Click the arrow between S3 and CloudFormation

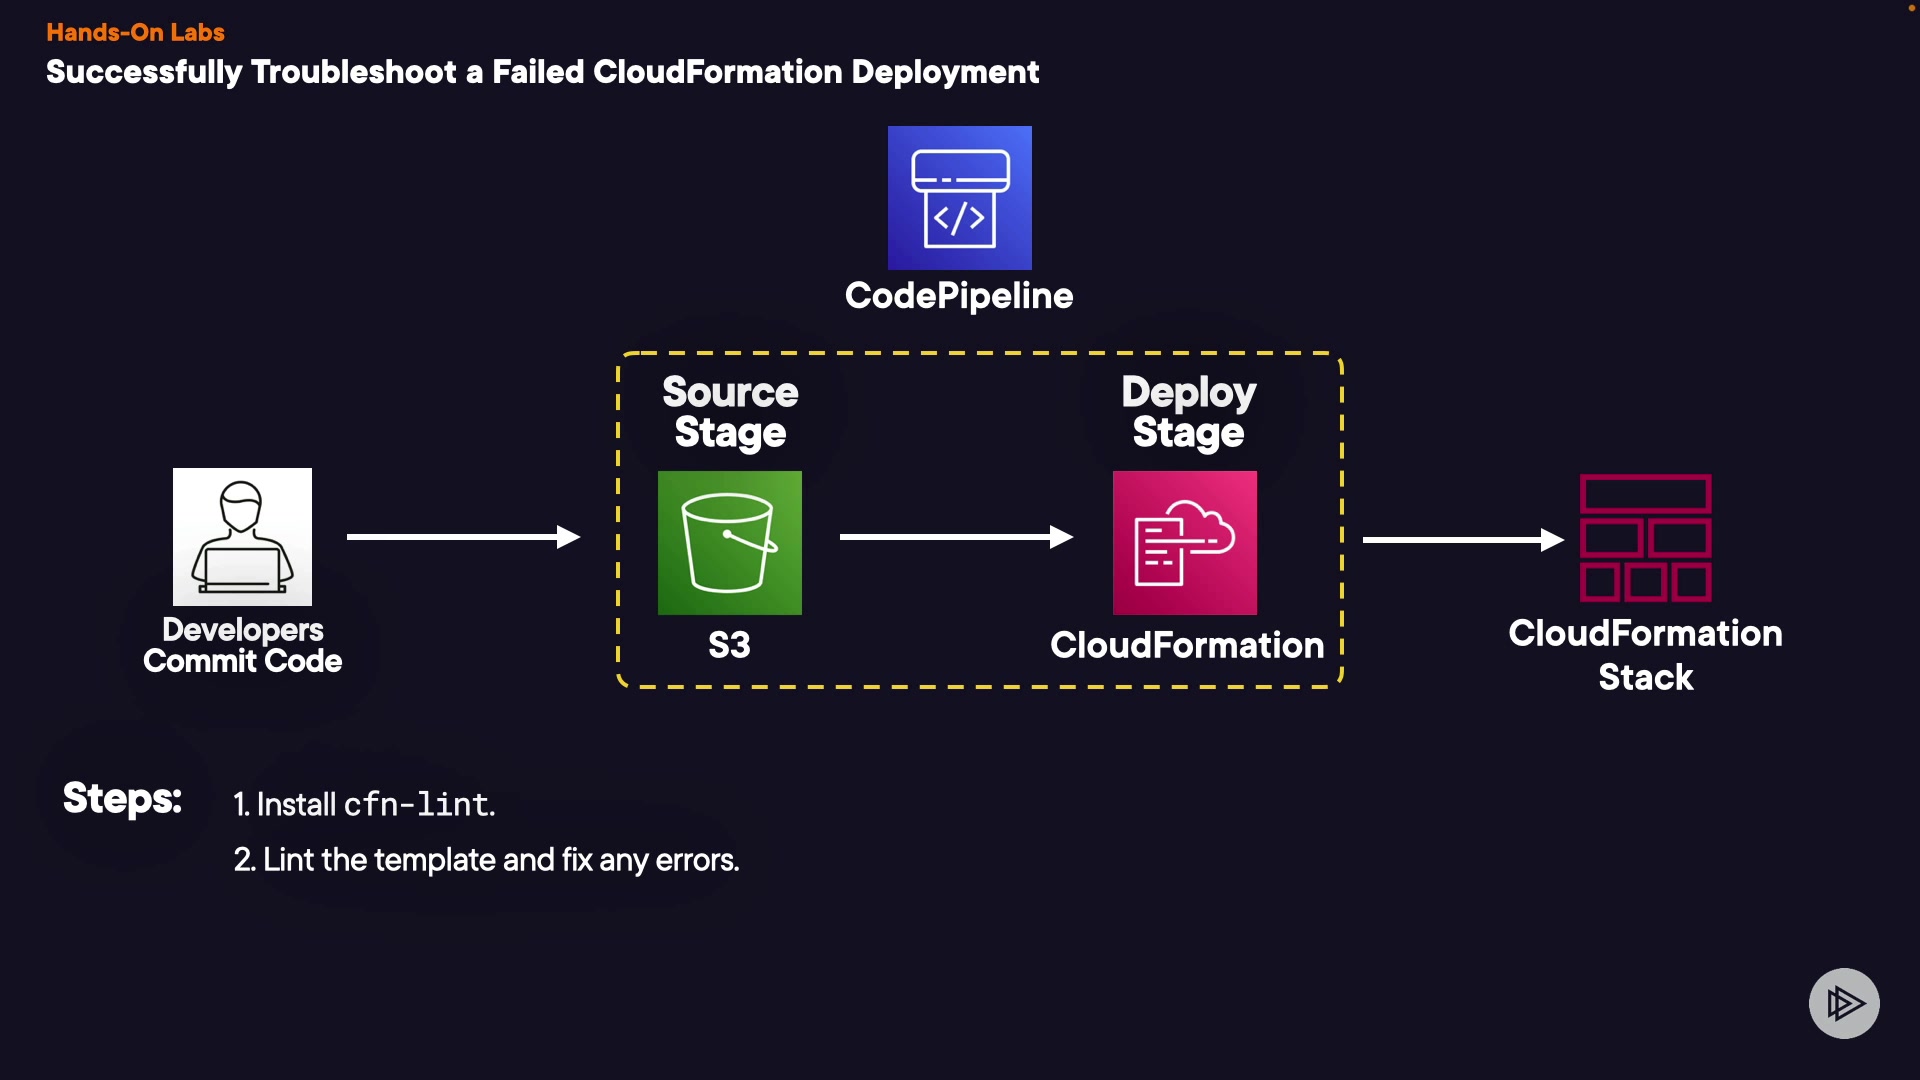[x=955, y=537]
